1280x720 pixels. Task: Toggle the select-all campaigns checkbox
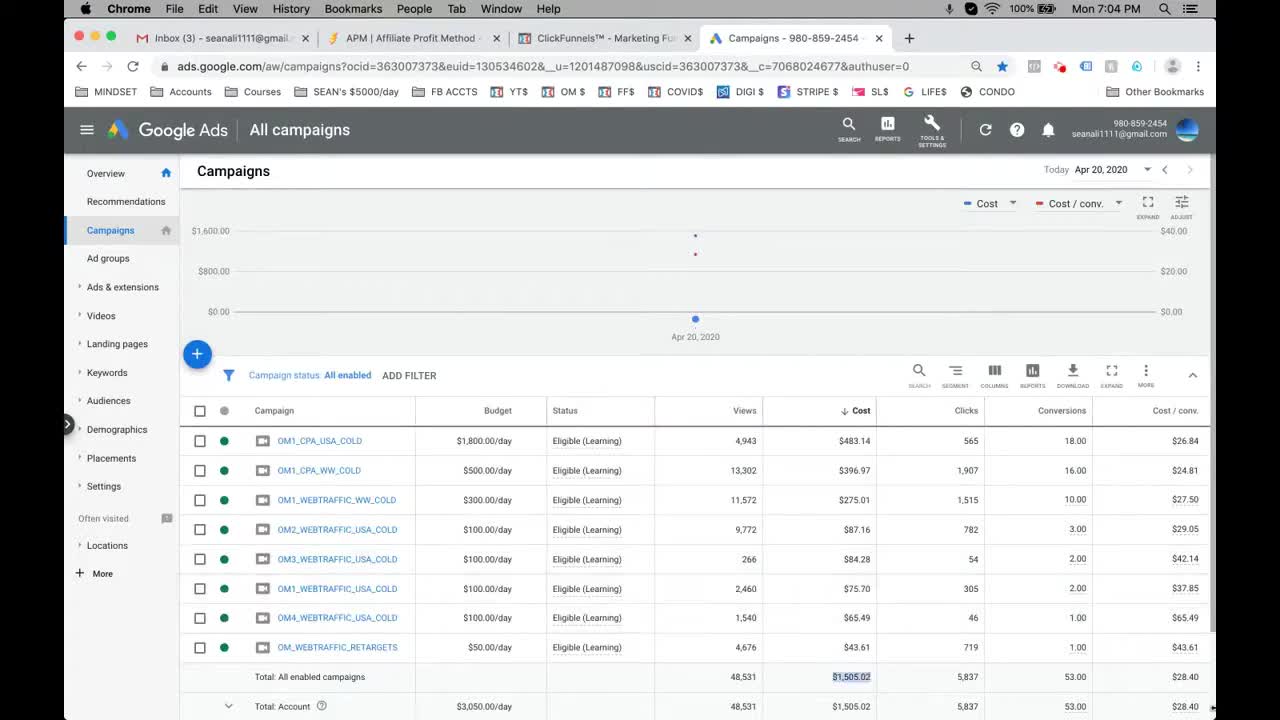[x=200, y=411]
